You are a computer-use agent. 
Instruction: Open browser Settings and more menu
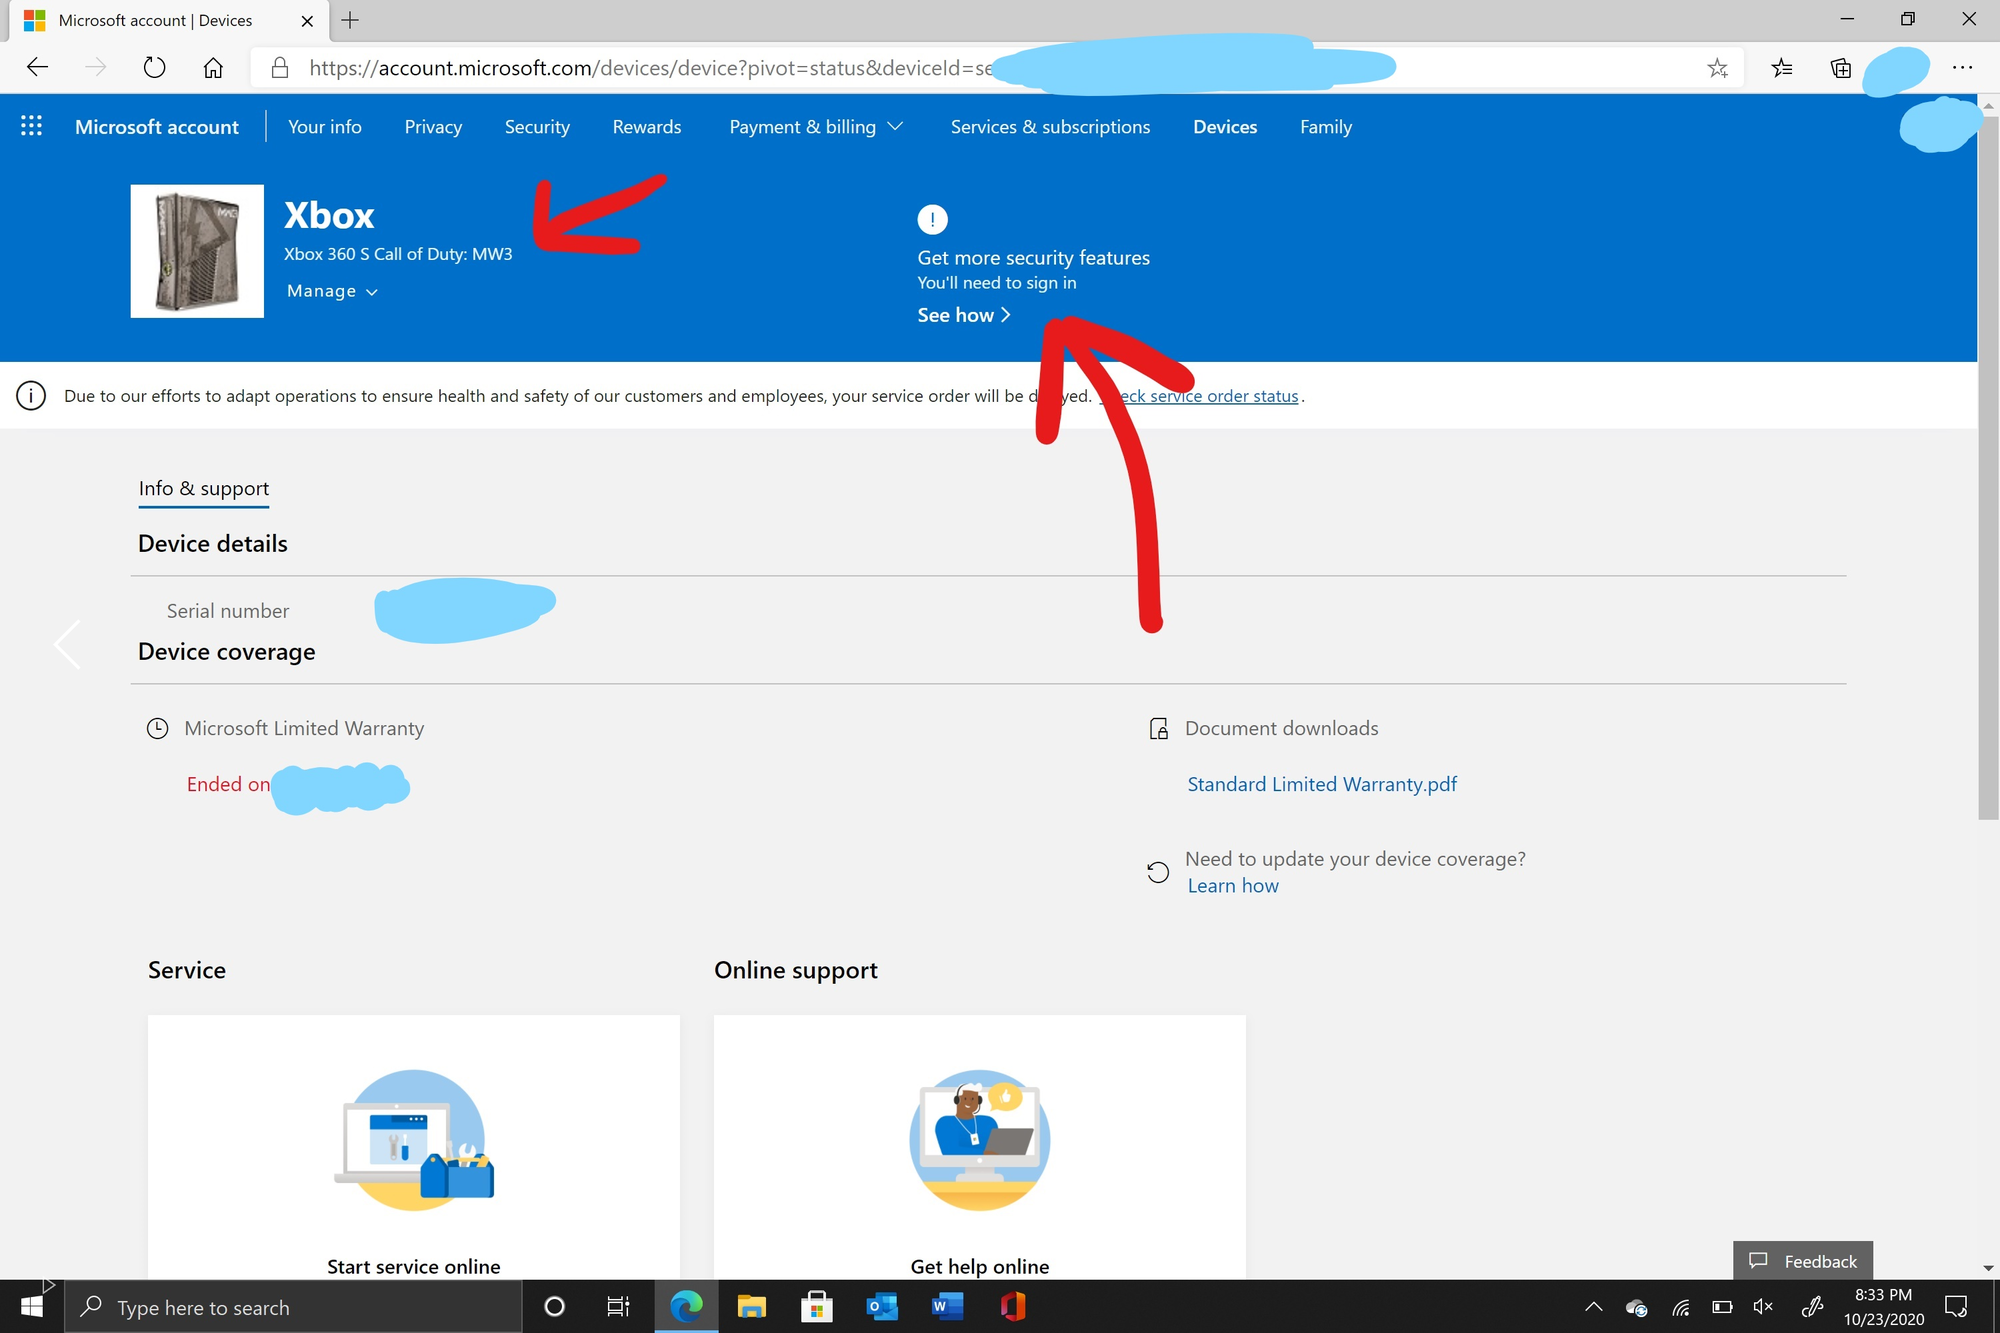(1962, 67)
